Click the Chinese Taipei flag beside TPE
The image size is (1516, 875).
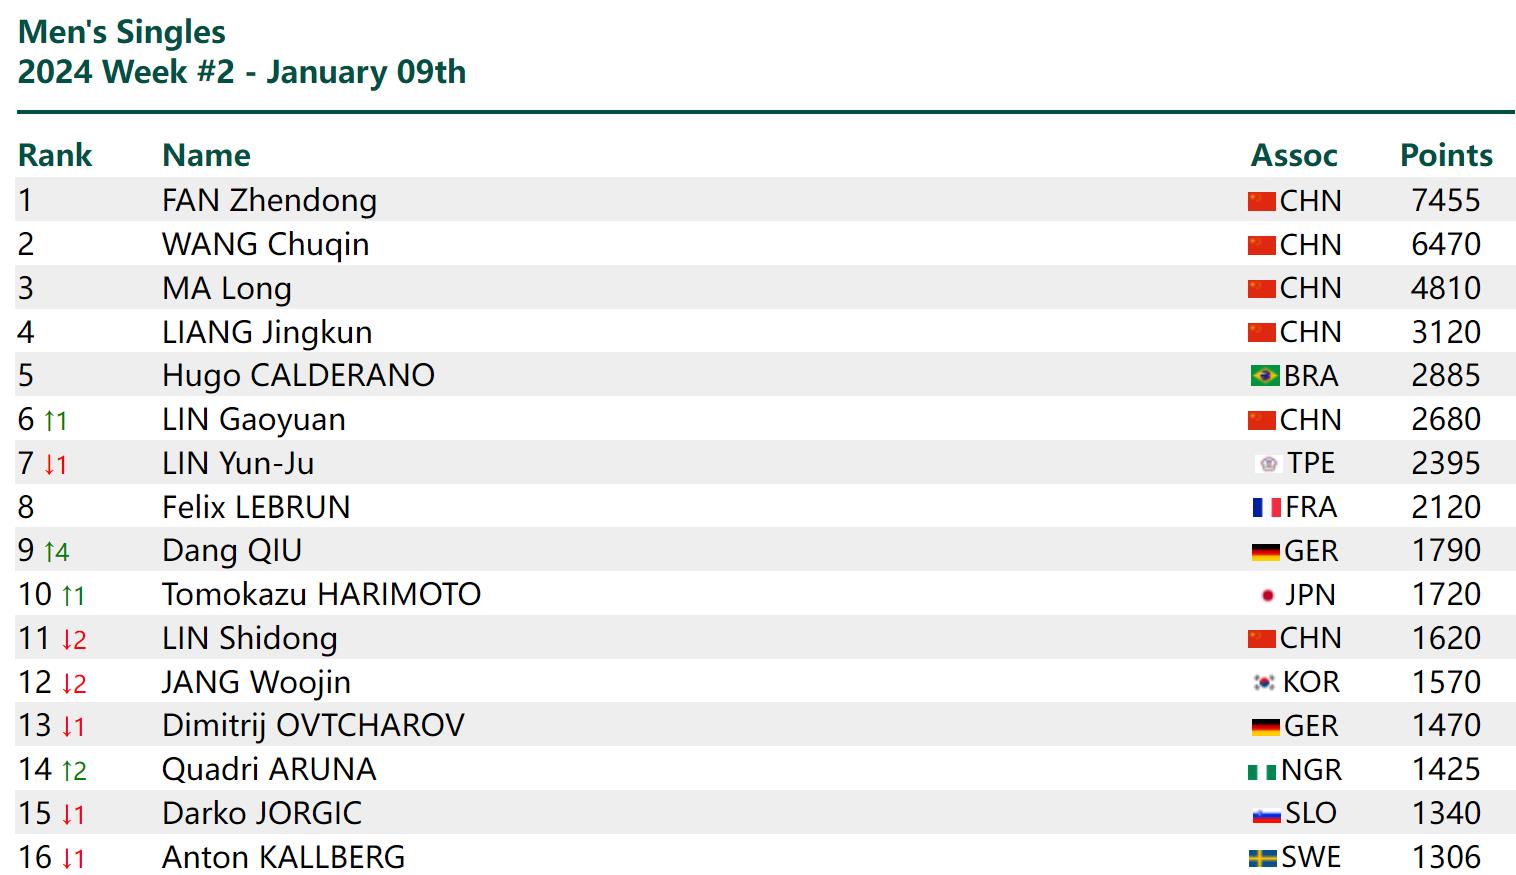point(1268,464)
